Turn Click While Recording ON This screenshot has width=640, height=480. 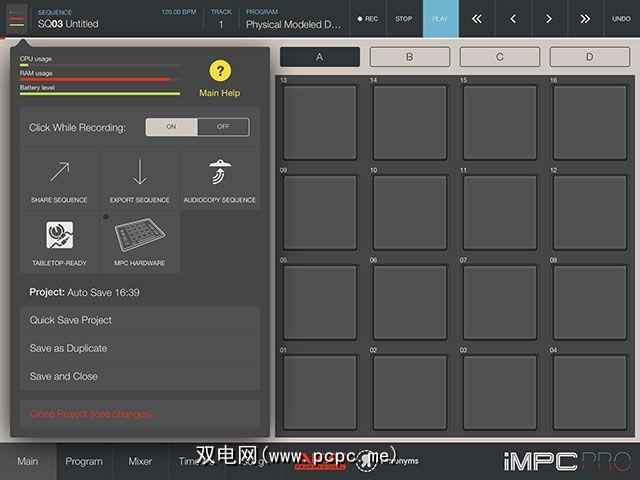pos(171,127)
